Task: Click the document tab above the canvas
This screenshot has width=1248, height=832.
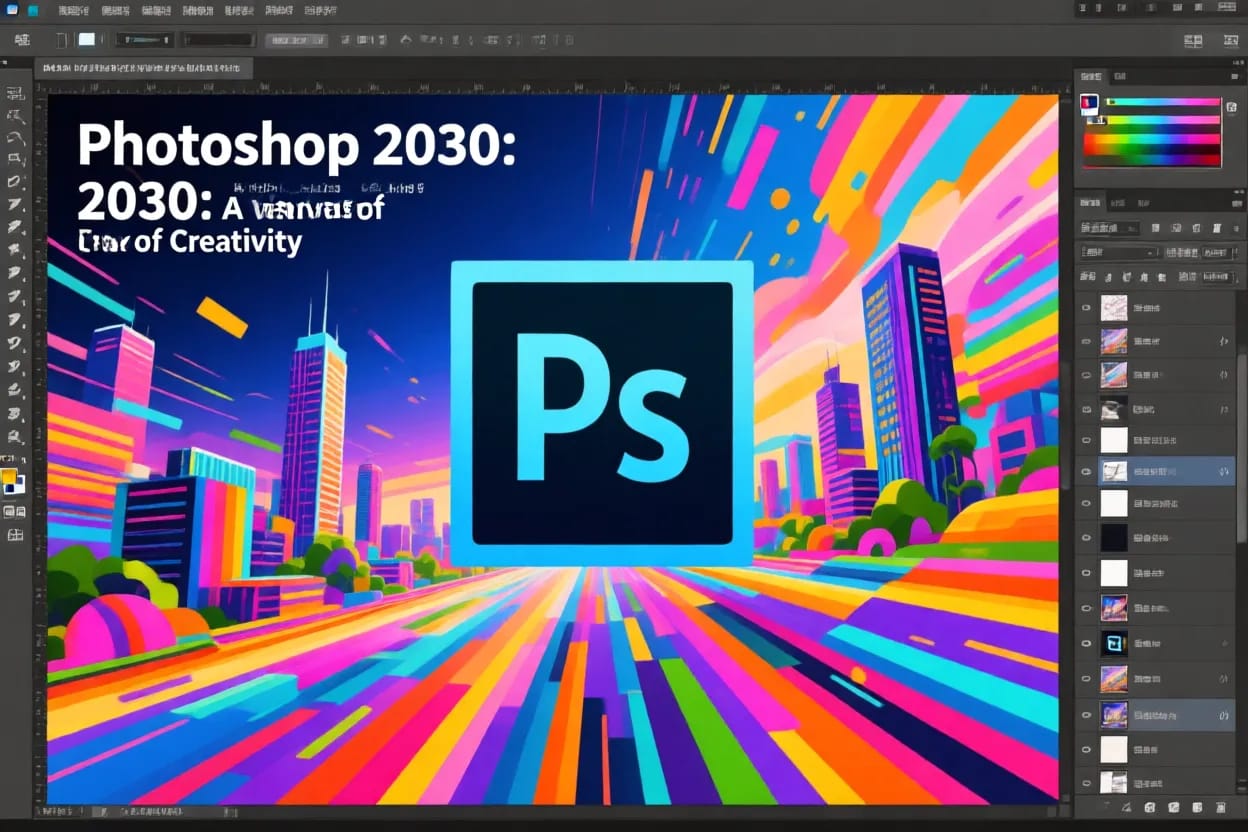Action: pyautogui.click(x=145, y=68)
